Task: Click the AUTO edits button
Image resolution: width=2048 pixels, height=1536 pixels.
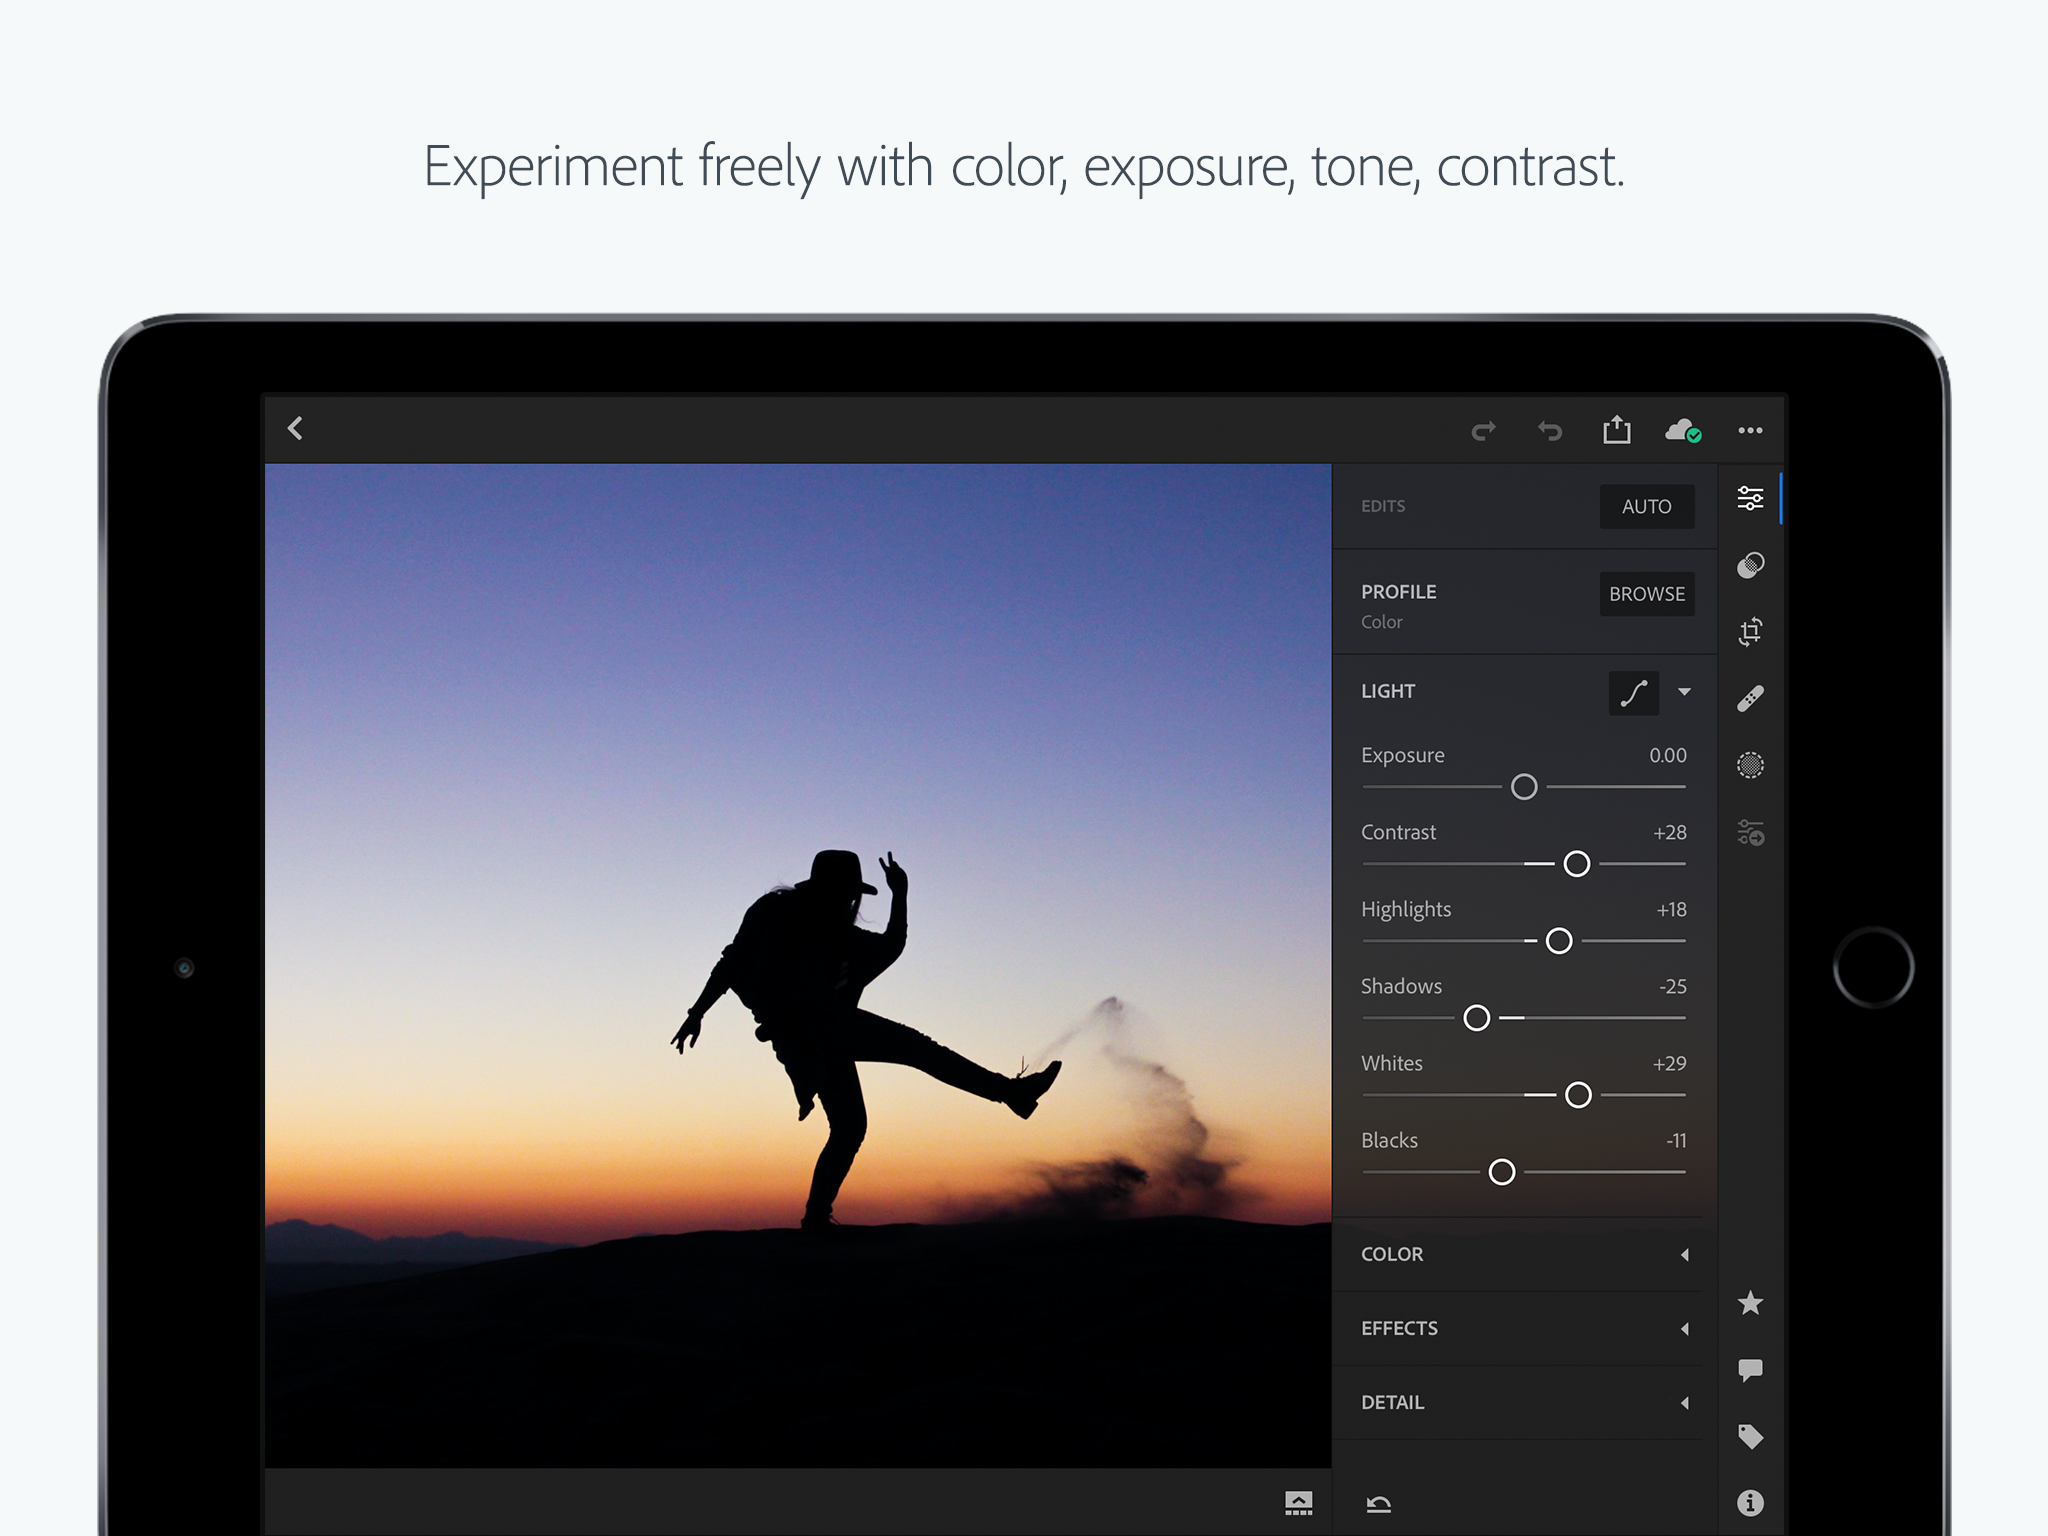Action: (1647, 506)
